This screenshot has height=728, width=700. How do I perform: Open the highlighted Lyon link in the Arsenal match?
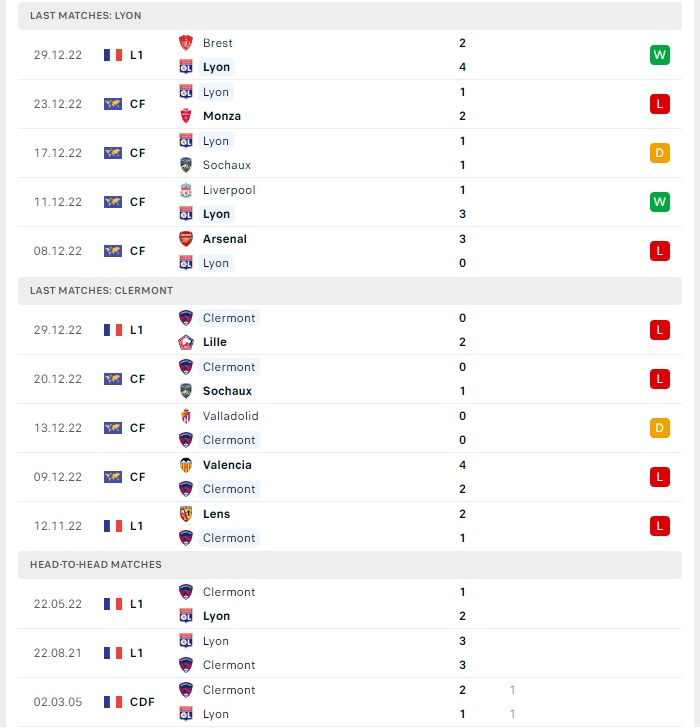tap(216, 263)
